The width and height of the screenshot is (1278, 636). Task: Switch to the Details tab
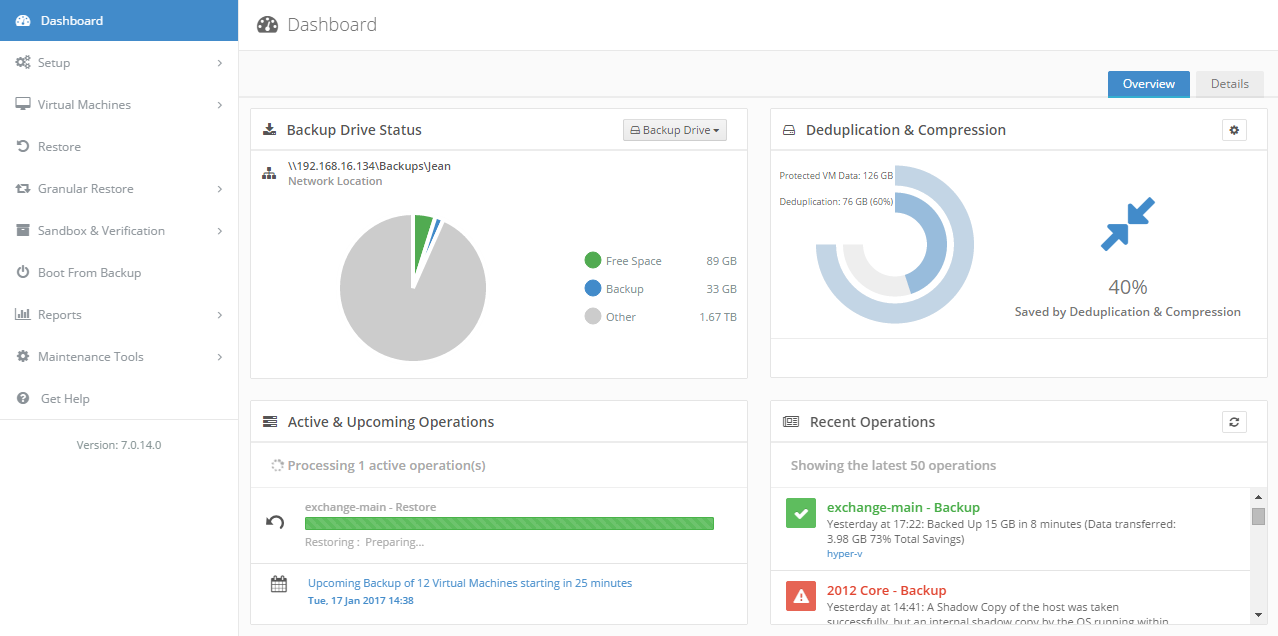(1229, 84)
